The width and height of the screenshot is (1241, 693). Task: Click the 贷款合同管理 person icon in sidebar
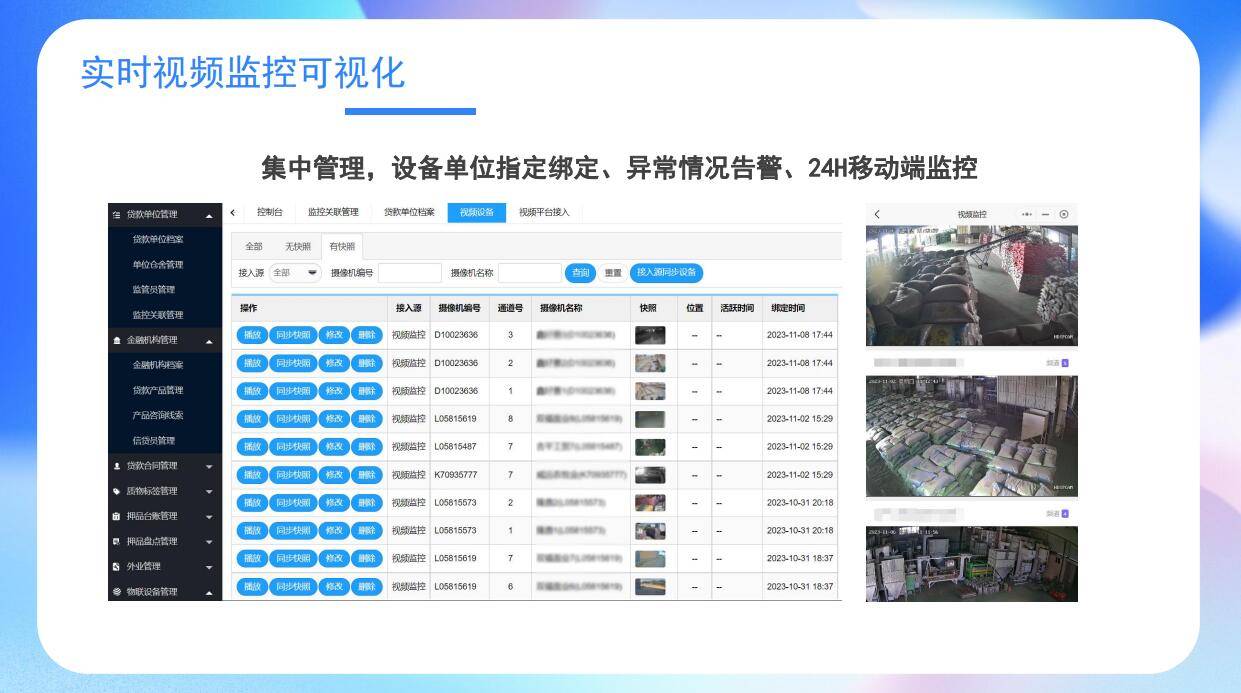(117, 466)
